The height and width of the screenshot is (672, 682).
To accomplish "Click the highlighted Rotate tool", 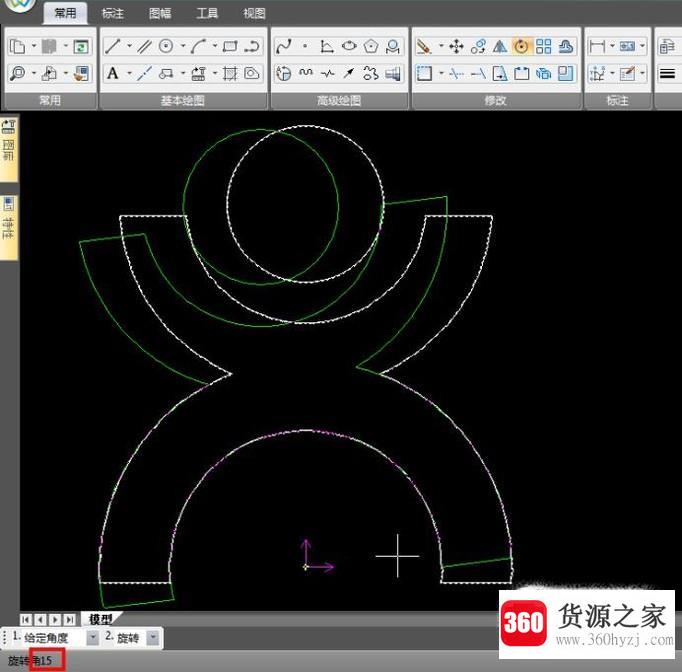I will coord(522,46).
